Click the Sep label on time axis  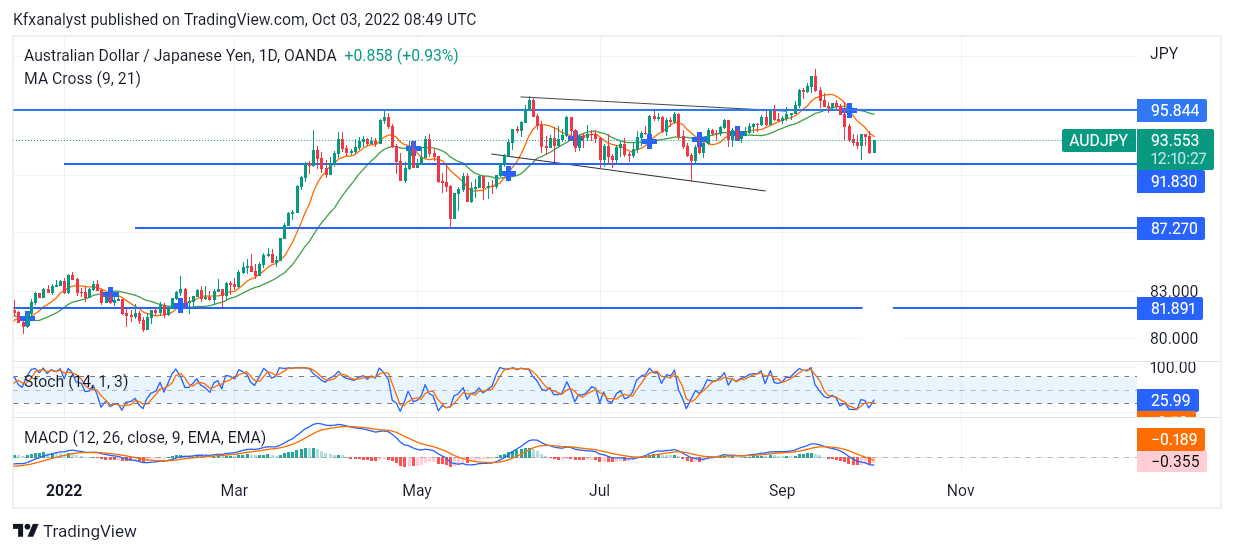pos(782,490)
